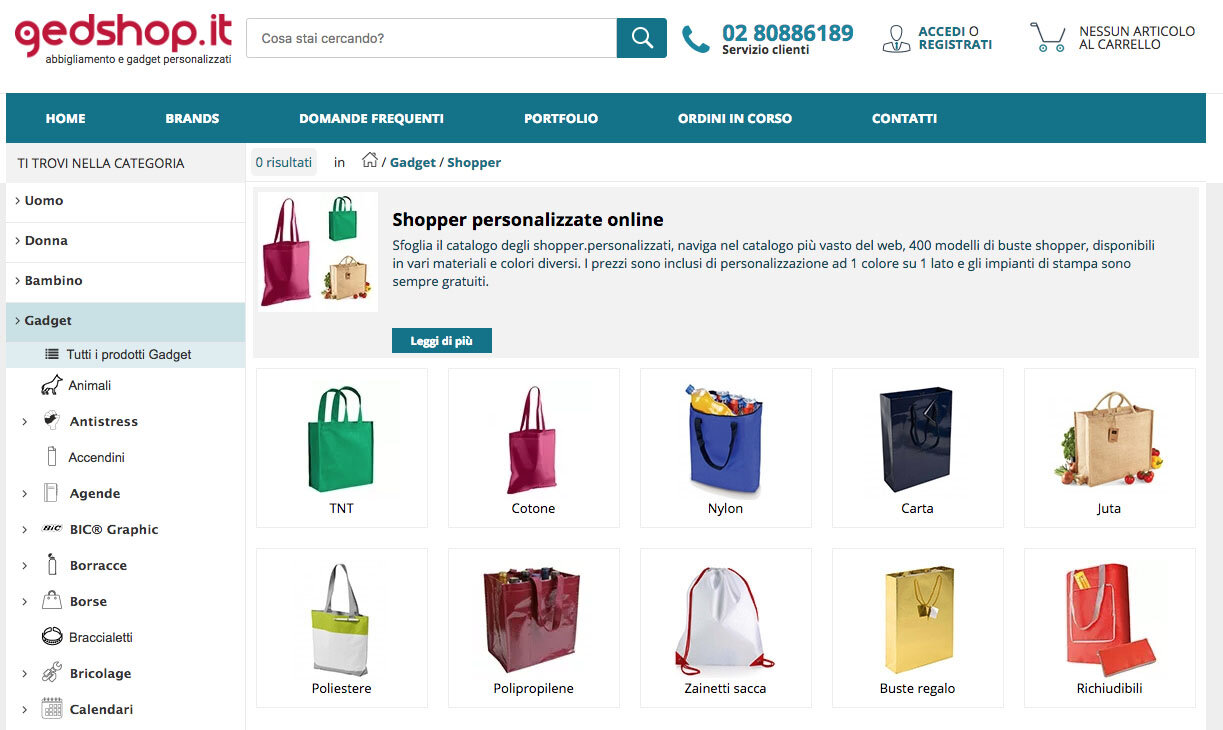
Task: Click the Accendini lighter icon
Action: [52, 457]
